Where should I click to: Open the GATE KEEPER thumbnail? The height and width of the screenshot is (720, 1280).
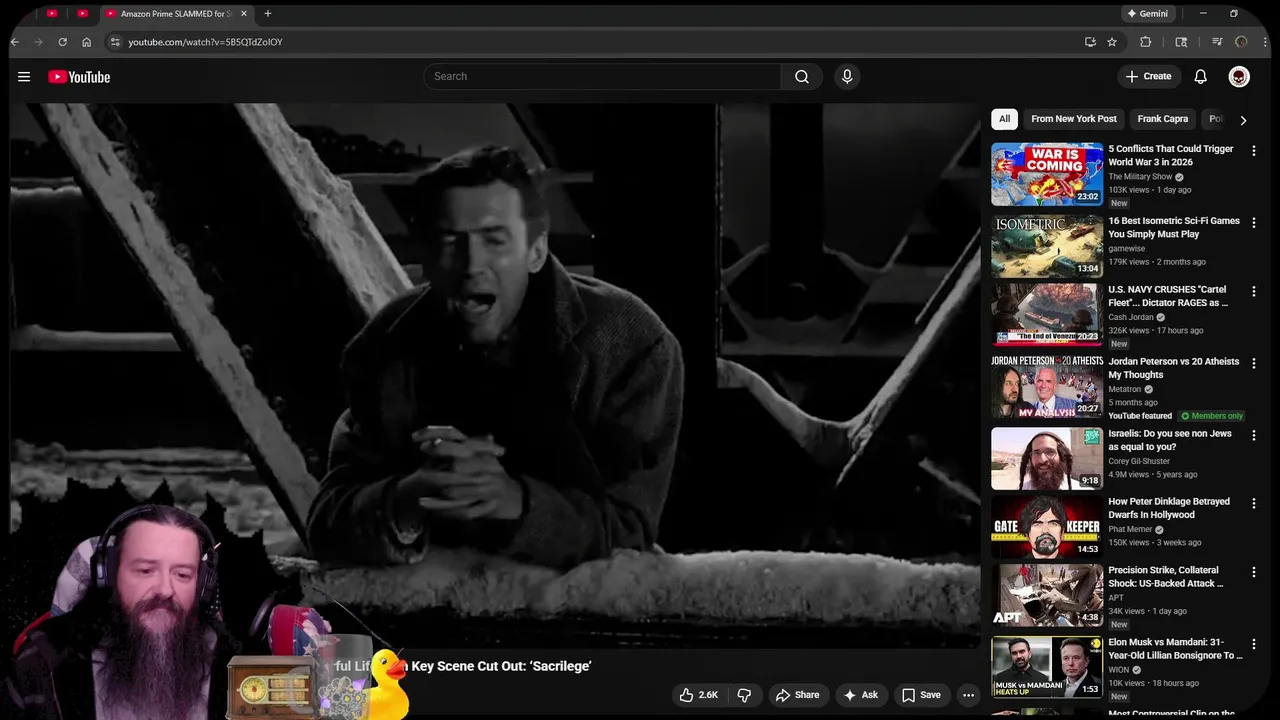1047,527
